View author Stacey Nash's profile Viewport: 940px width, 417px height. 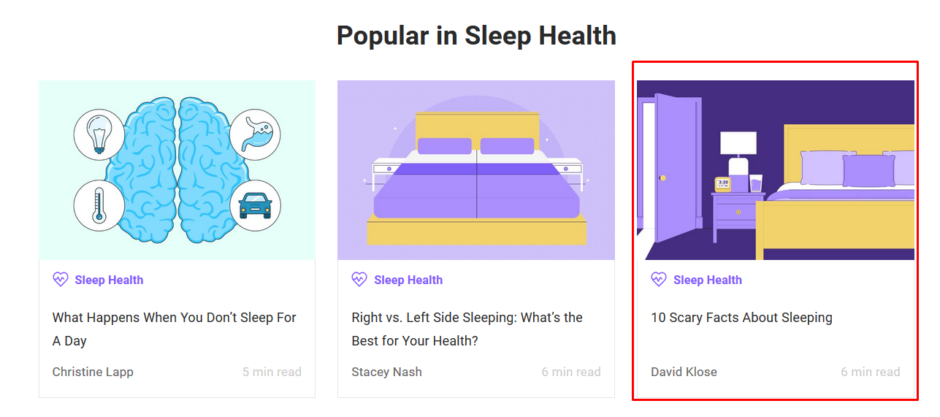click(x=386, y=372)
